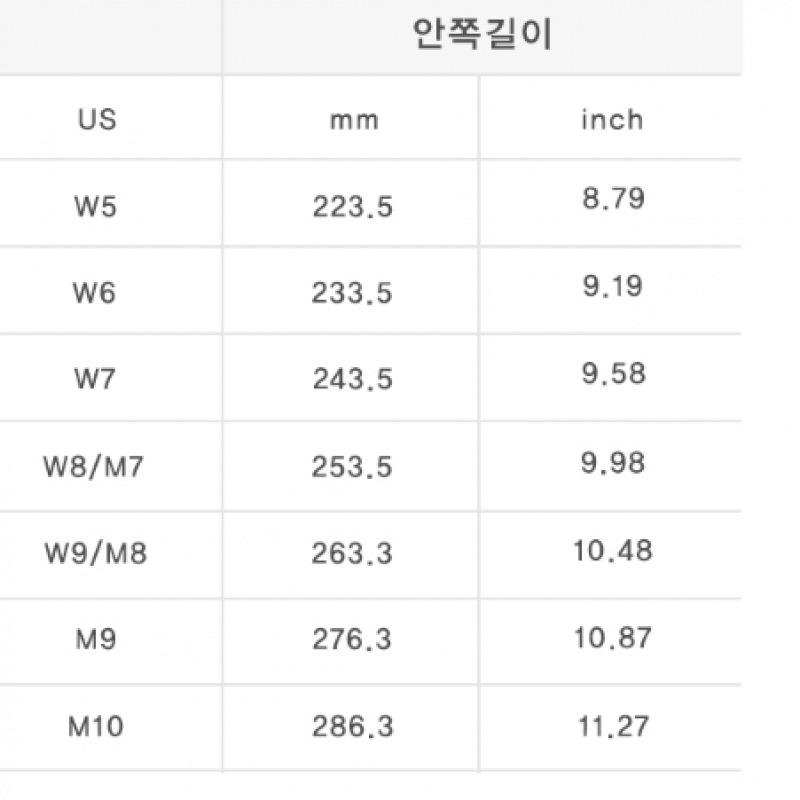This screenshot has width=800, height=800.
Task: Select the M9 size label
Action: pos(96,639)
